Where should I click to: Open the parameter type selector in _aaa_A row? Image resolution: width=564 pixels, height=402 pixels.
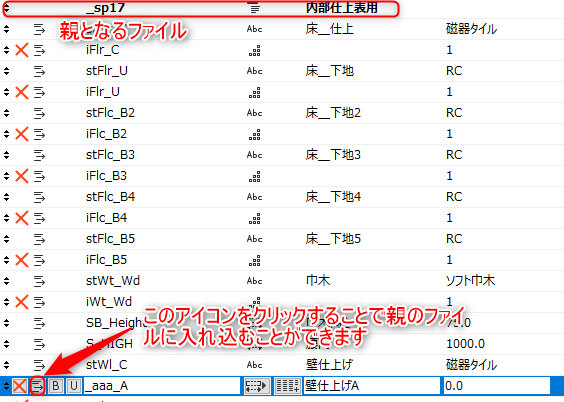(x=257, y=386)
